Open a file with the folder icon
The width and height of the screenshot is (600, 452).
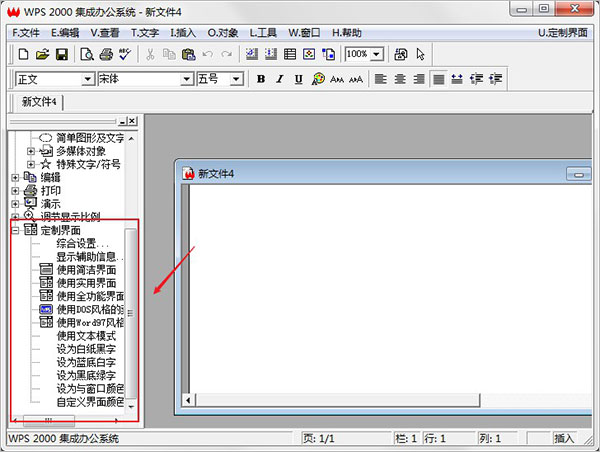[x=42, y=54]
